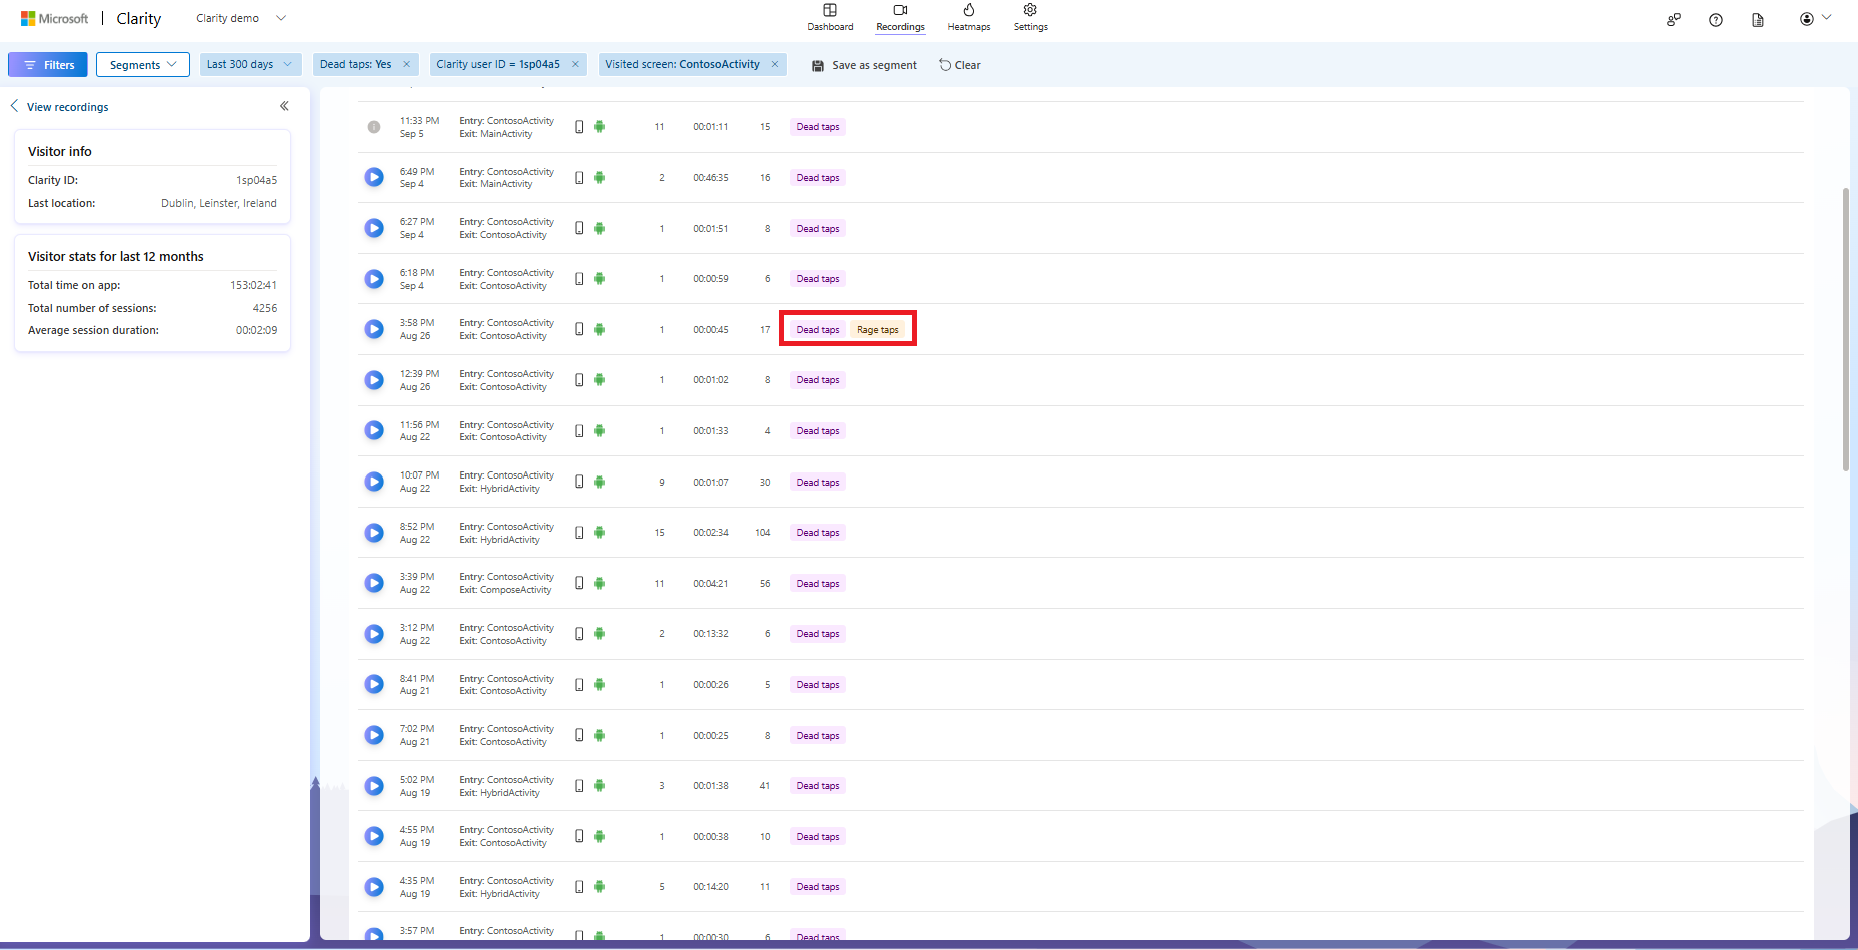Switch to Heatmaps tab
The height and width of the screenshot is (950, 1858).
[969, 18]
